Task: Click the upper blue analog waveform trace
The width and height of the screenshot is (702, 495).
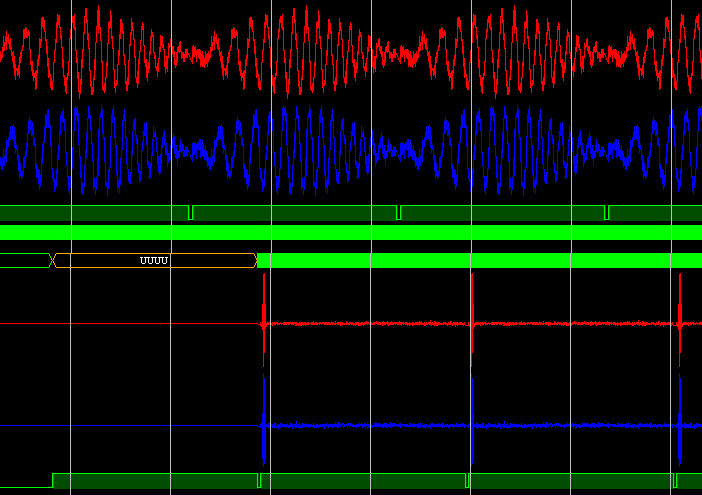Action: tap(351, 151)
